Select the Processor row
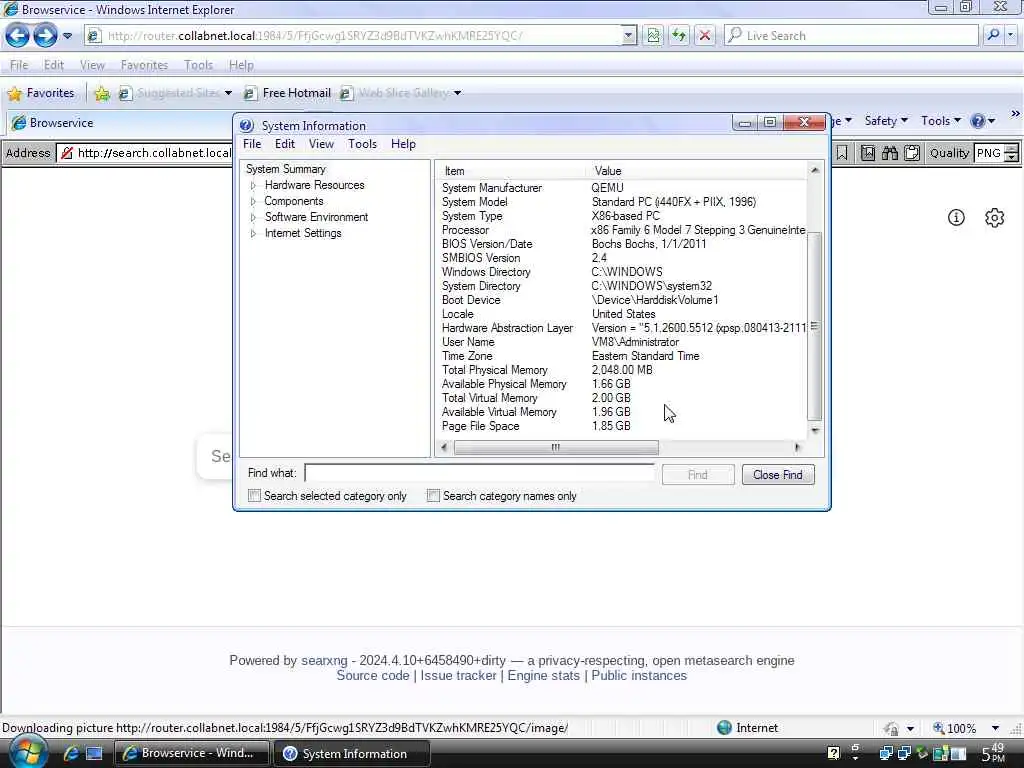1024x768 pixels. coord(622,230)
